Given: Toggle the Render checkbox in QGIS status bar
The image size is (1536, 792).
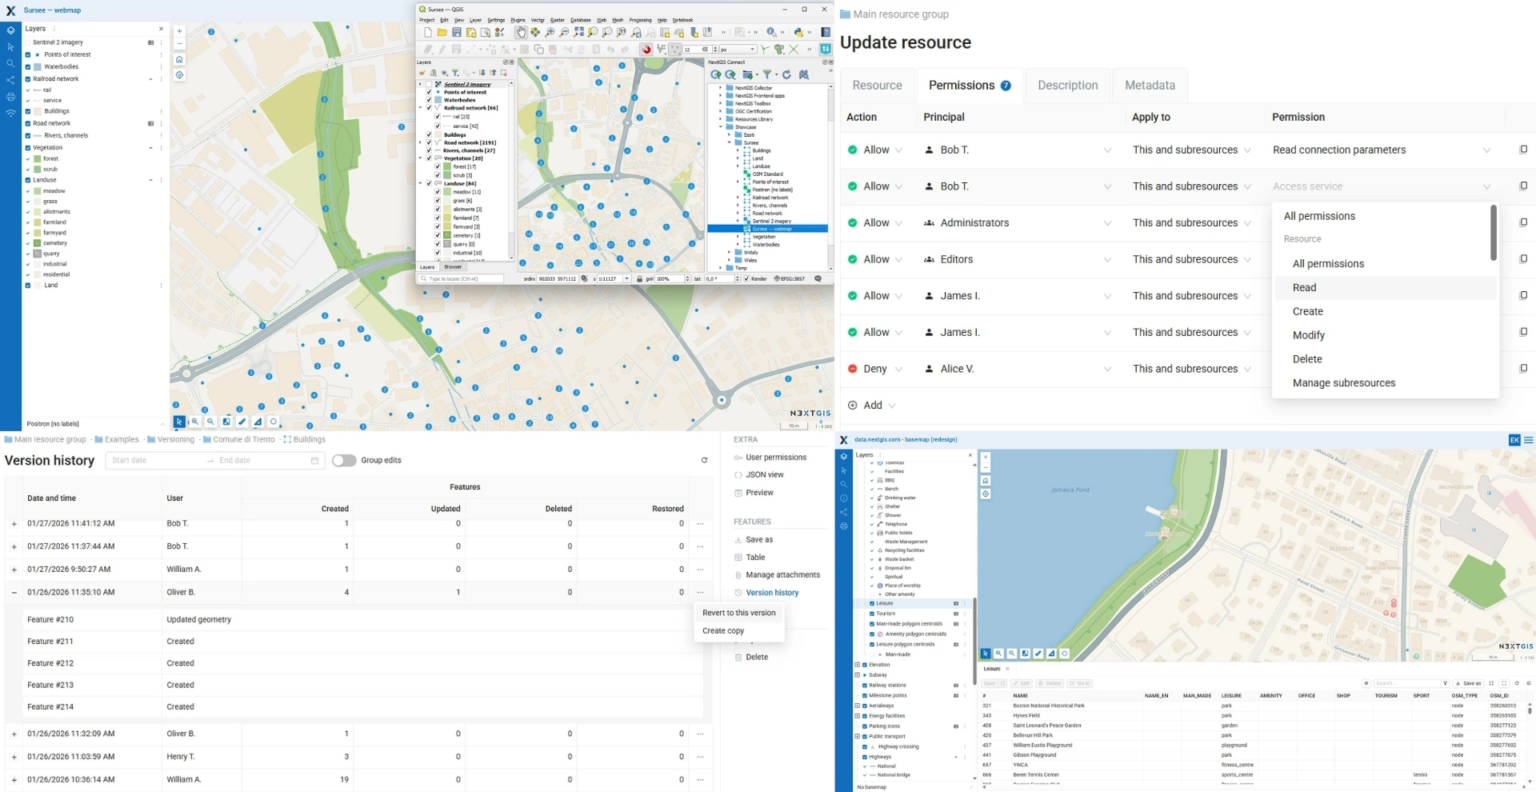Looking at the screenshot, I should click(x=747, y=279).
